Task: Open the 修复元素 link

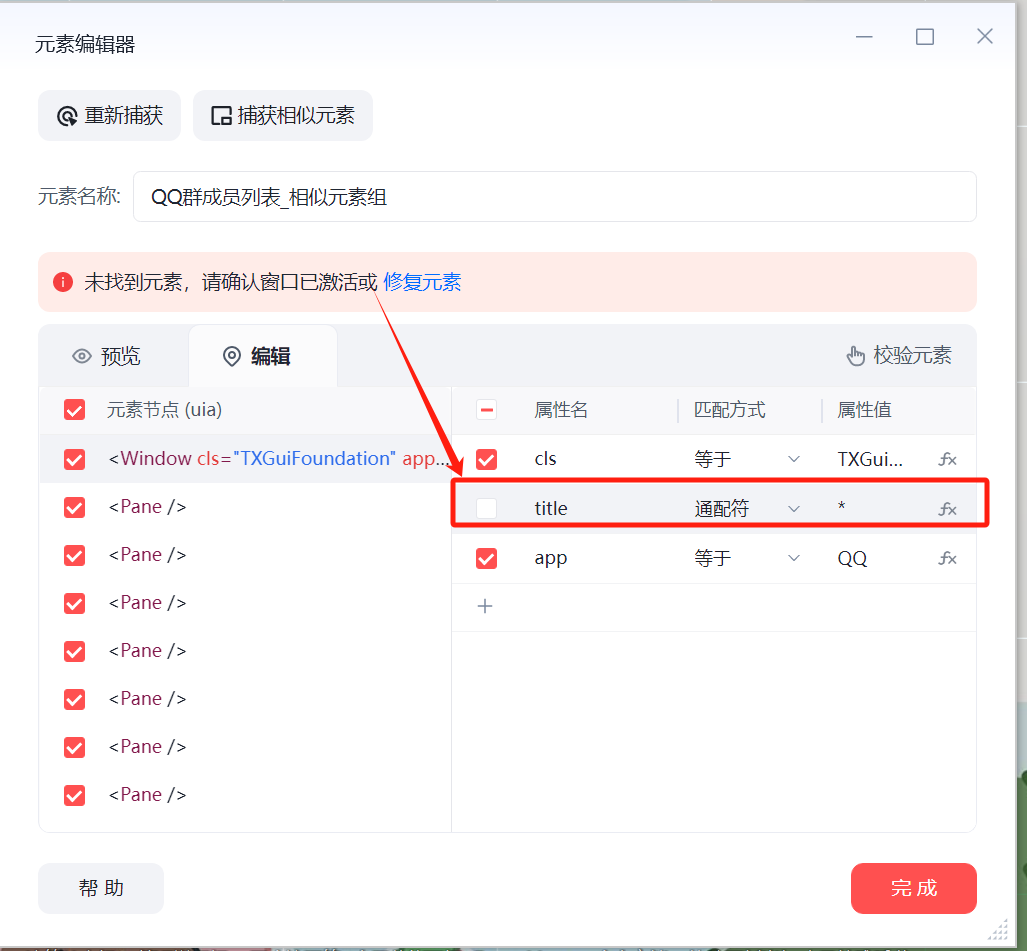Action: [422, 282]
